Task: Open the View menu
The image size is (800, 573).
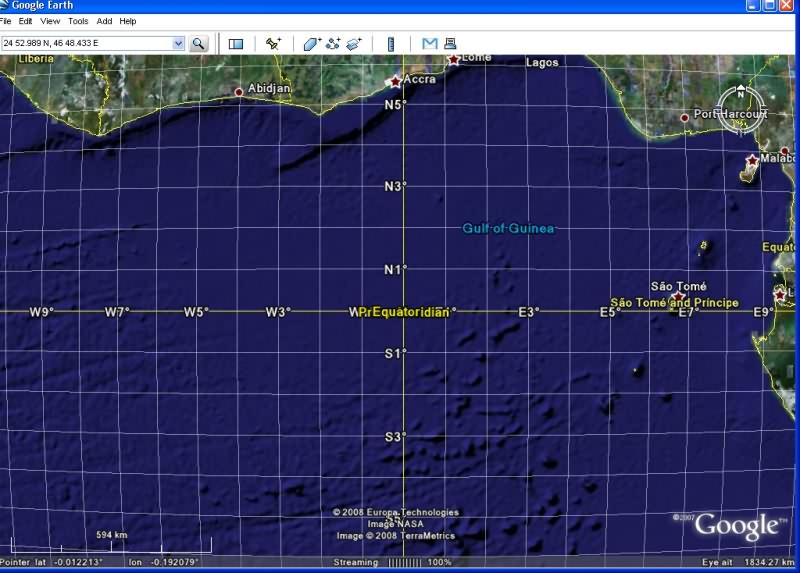Action: point(50,21)
